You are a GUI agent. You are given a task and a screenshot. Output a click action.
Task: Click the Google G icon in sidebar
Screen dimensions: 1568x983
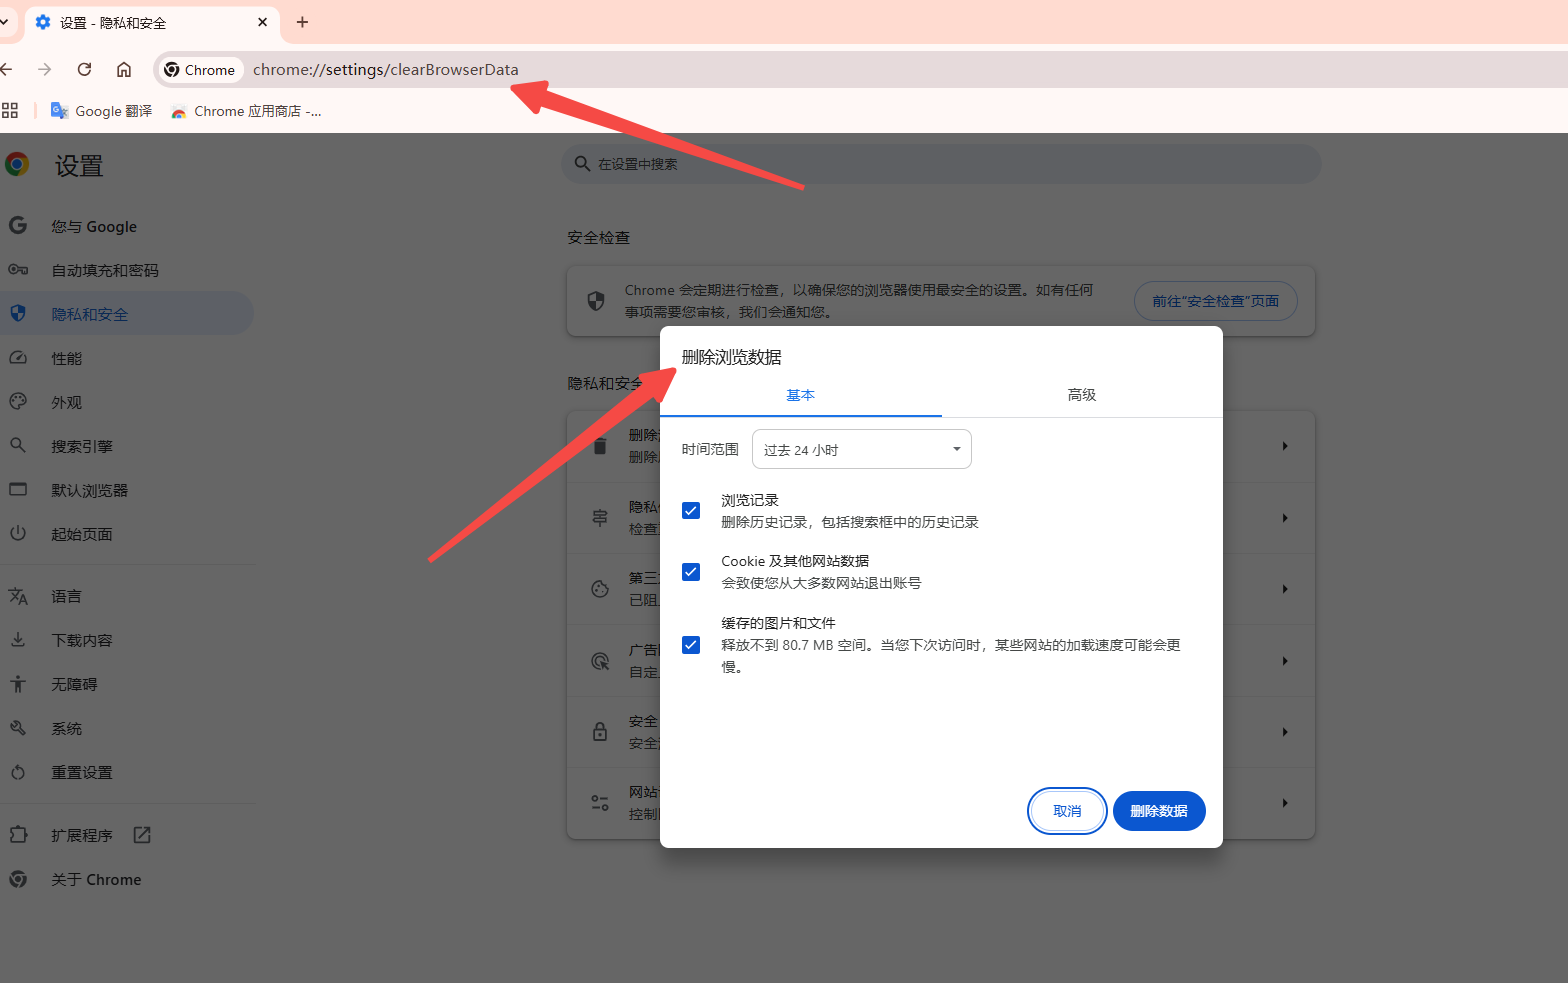click(18, 225)
